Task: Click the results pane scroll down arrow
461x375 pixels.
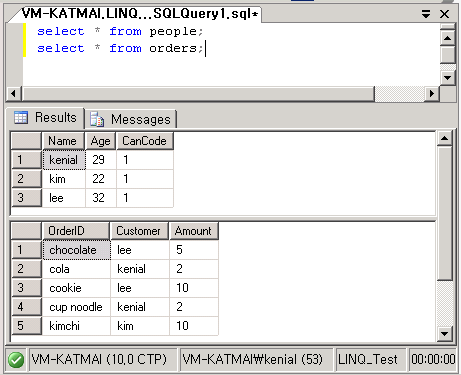Action: pyautogui.click(x=445, y=334)
